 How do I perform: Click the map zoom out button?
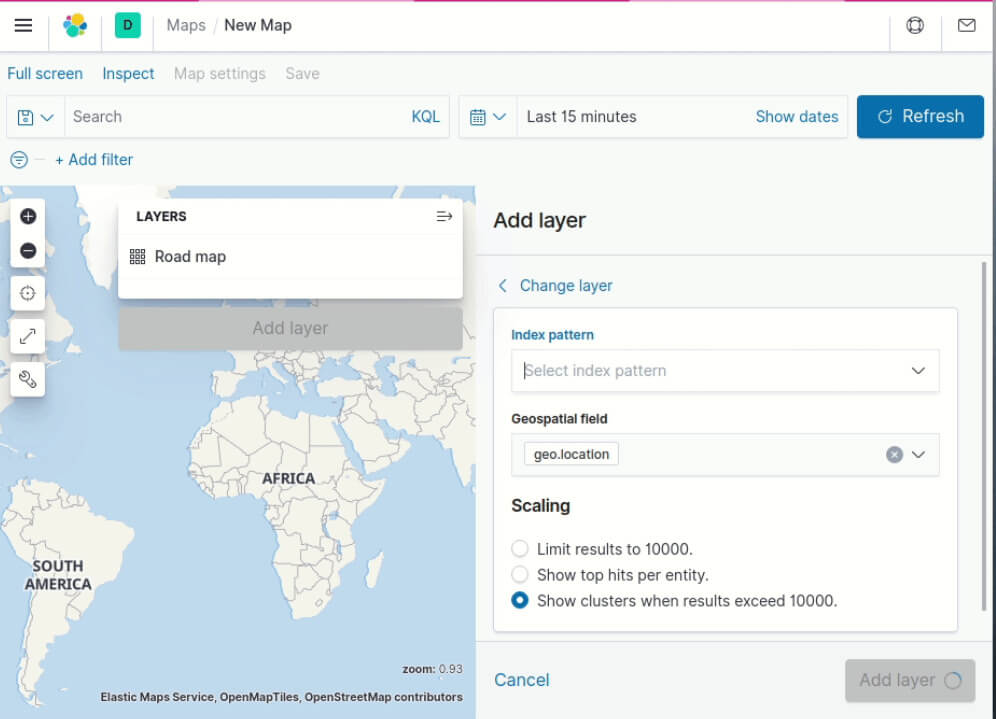(x=28, y=251)
